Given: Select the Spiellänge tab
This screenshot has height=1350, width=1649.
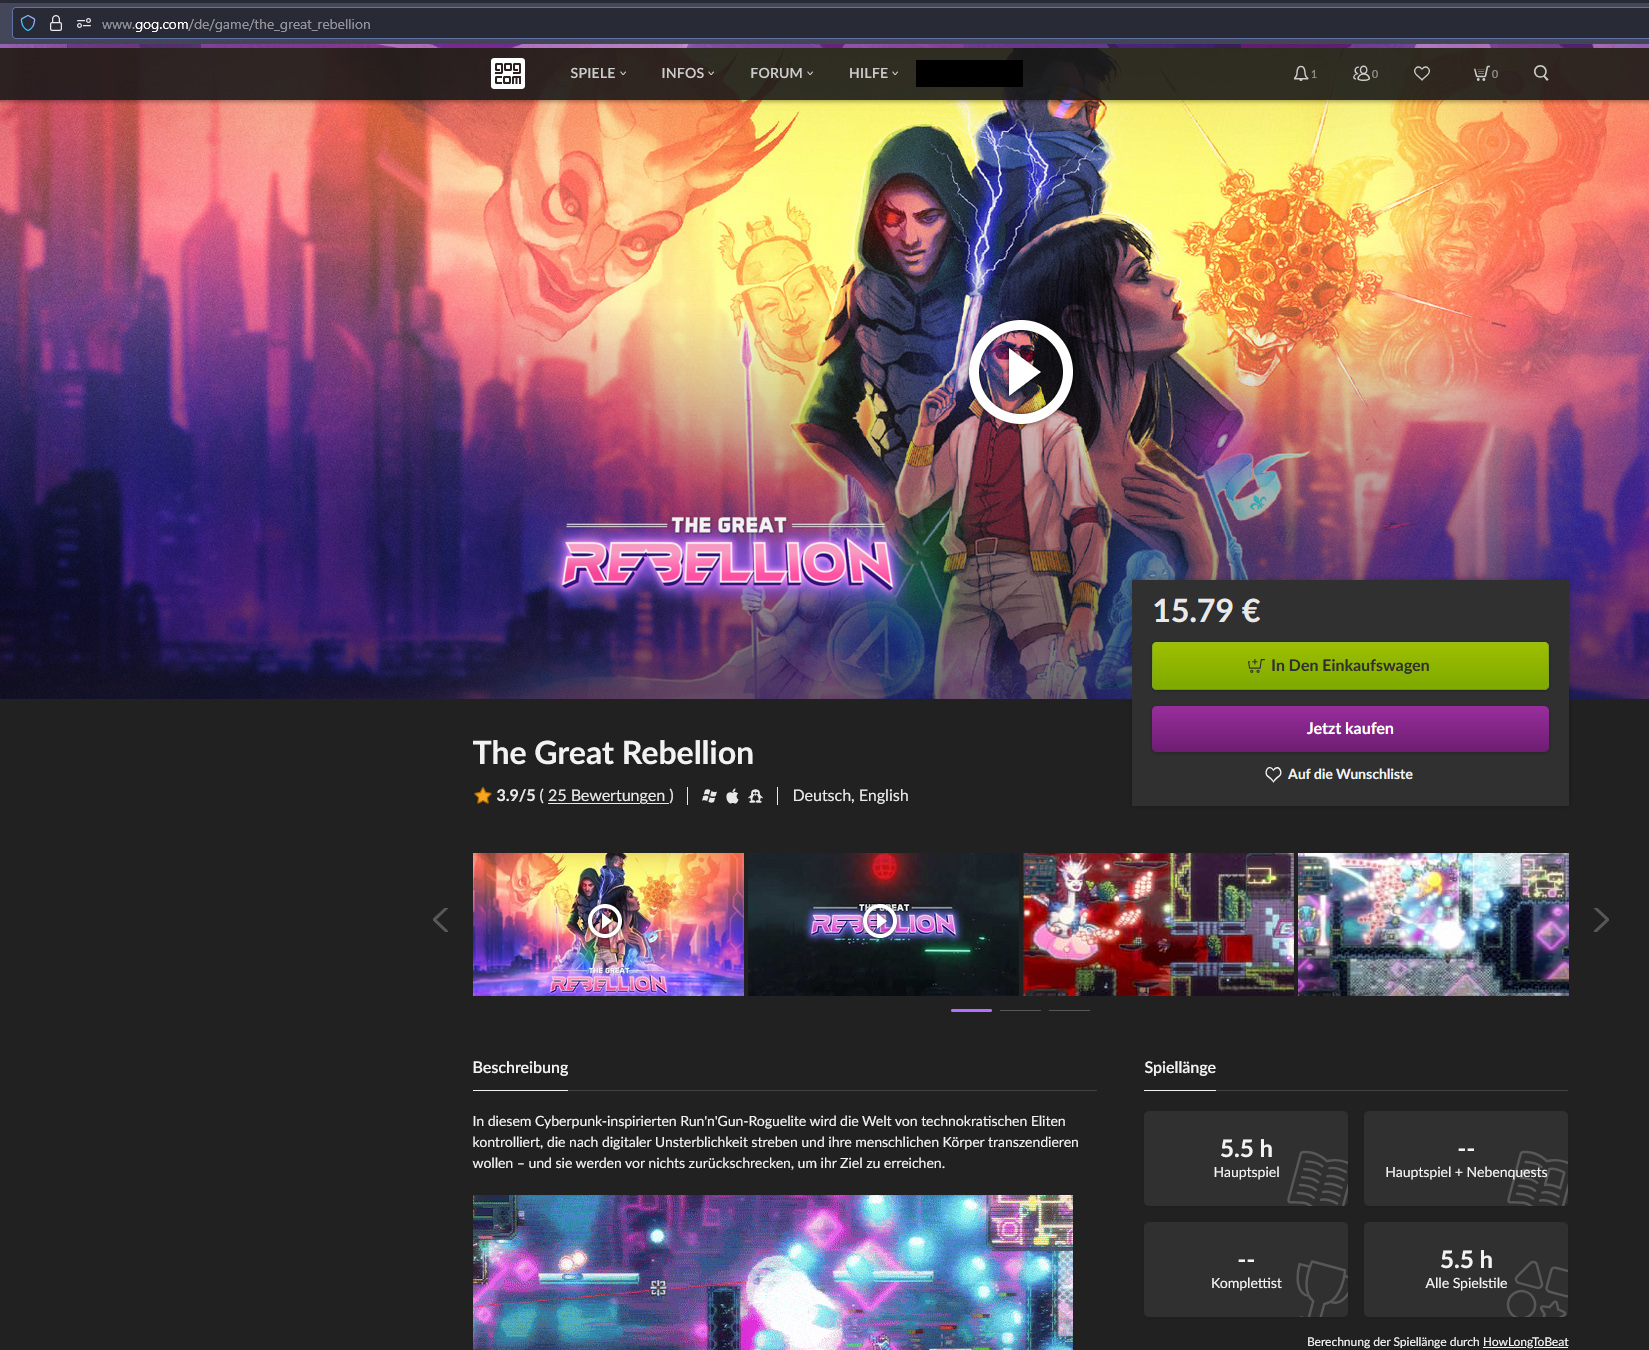Looking at the screenshot, I should coord(1180,1068).
